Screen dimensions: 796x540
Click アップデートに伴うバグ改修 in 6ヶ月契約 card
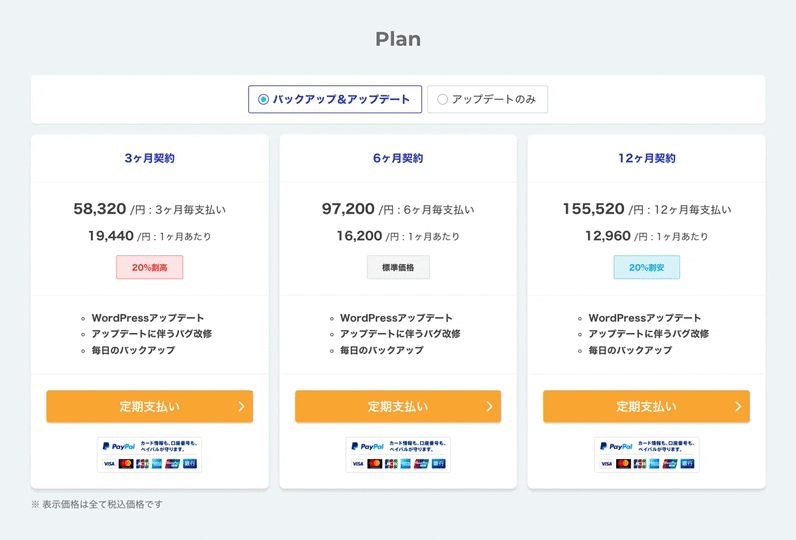(x=400, y=333)
